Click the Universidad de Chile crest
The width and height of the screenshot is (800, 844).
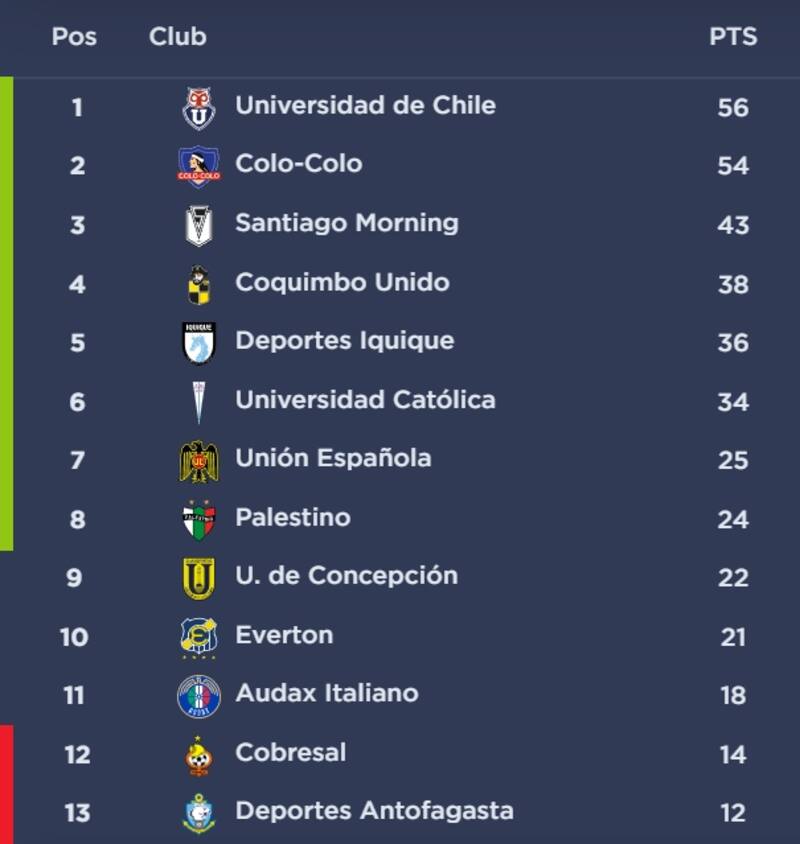(x=199, y=108)
